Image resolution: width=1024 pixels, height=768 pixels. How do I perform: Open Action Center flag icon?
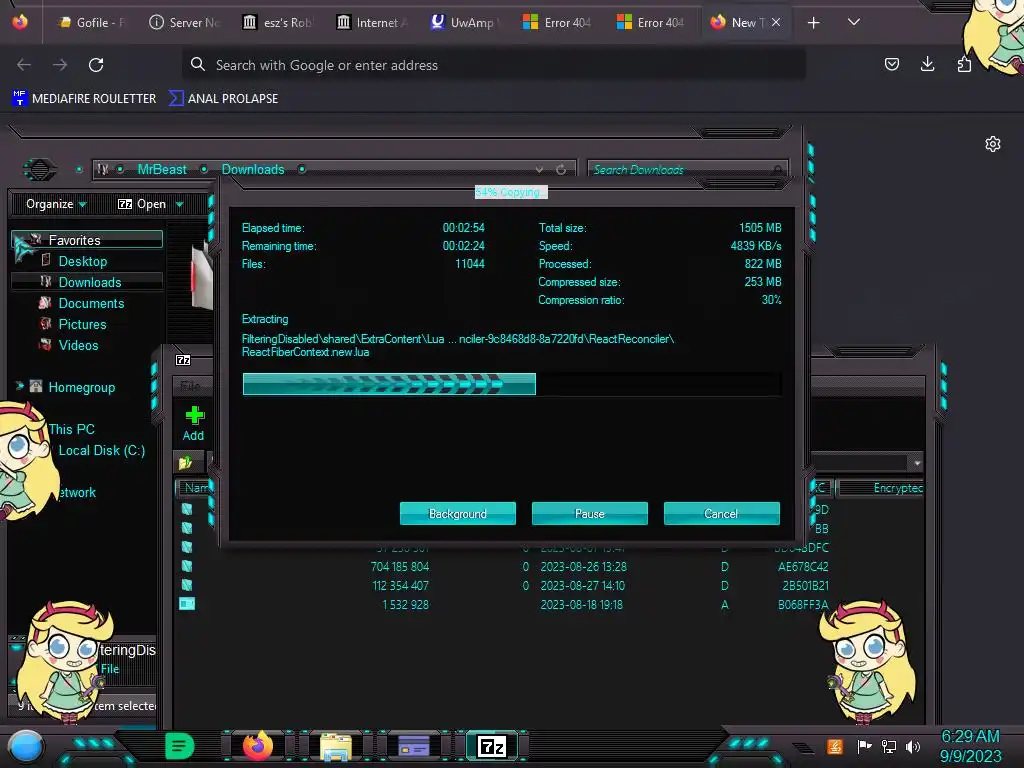864,746
